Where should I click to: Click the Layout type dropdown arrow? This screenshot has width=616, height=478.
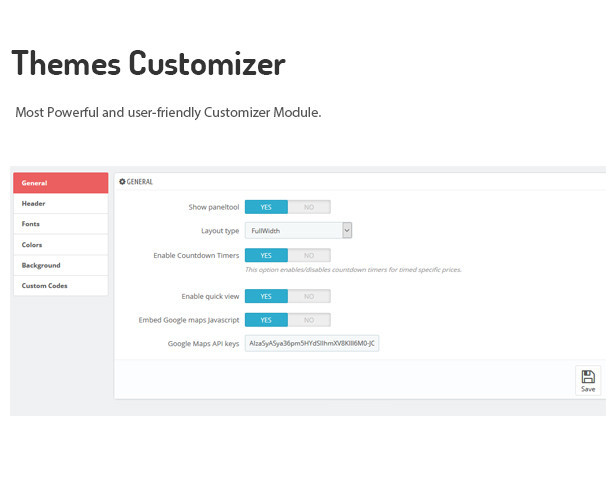coord(347,231)
